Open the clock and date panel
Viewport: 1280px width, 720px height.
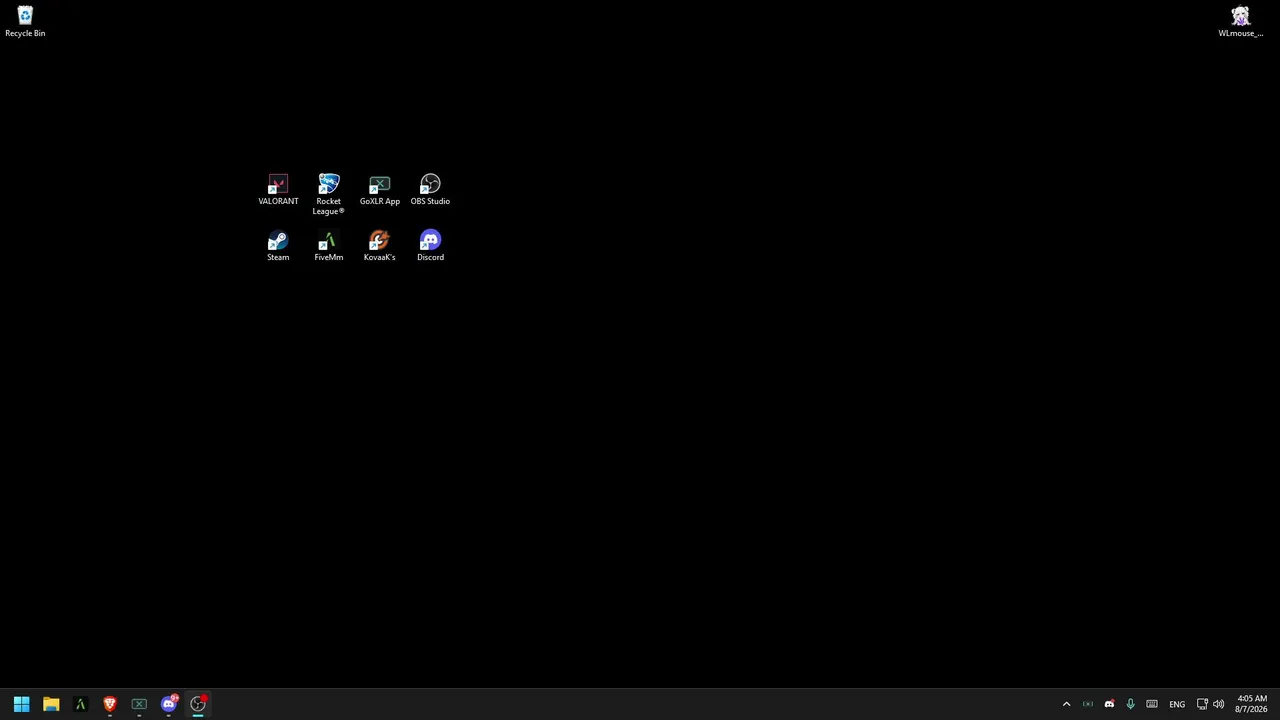point(1251,704)
